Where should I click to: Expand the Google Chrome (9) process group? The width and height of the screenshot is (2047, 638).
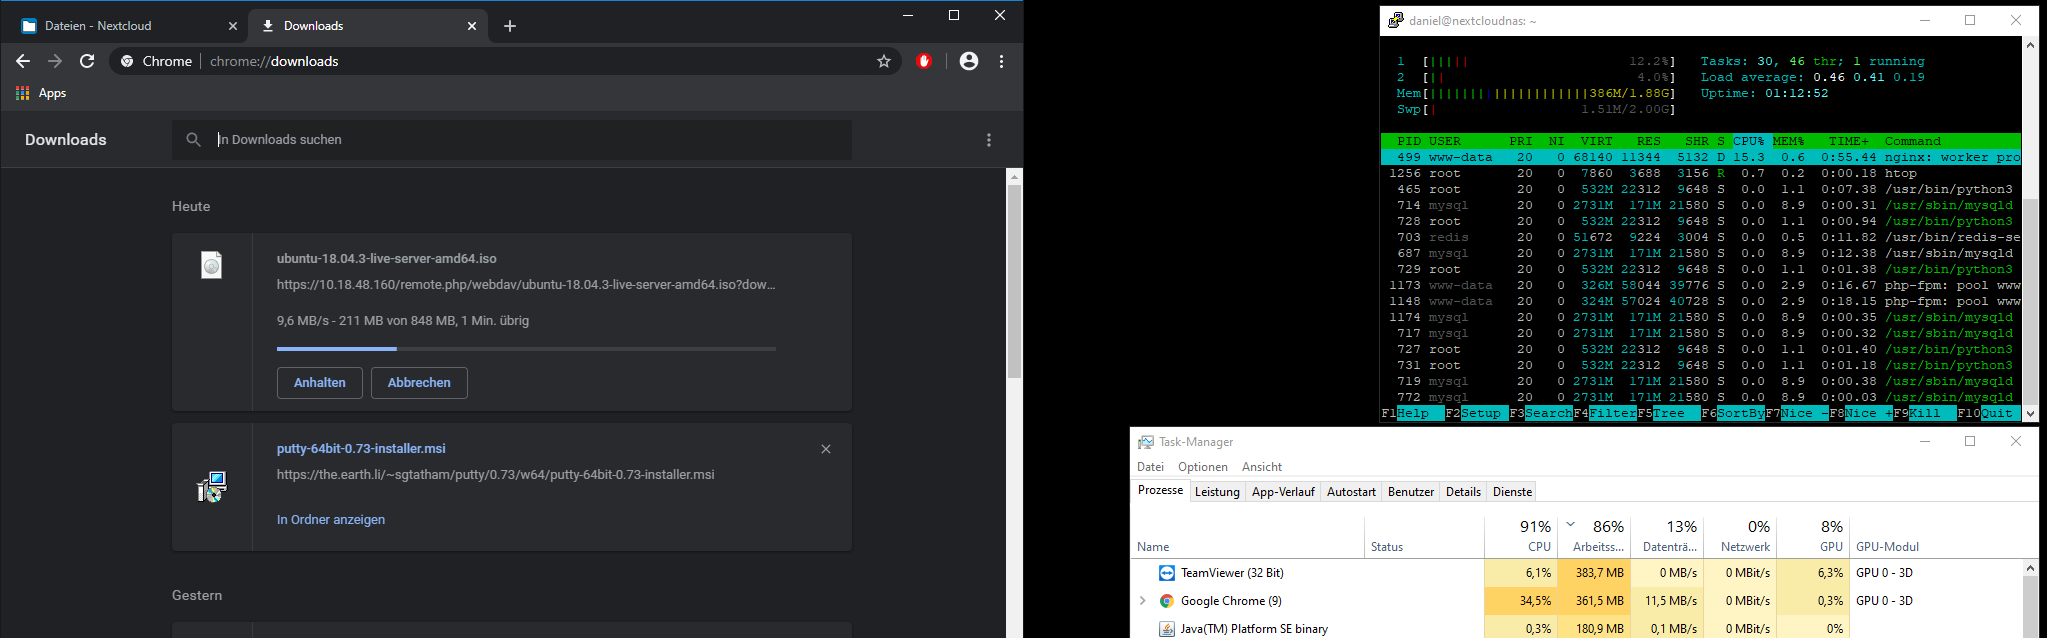[x=1143, y=601]
